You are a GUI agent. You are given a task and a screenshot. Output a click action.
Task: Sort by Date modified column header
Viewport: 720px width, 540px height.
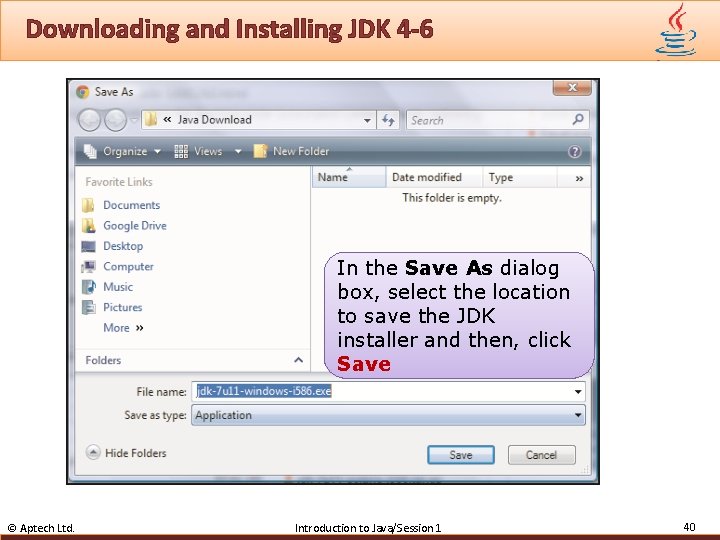pyautogui.click(x=434, y=177)
